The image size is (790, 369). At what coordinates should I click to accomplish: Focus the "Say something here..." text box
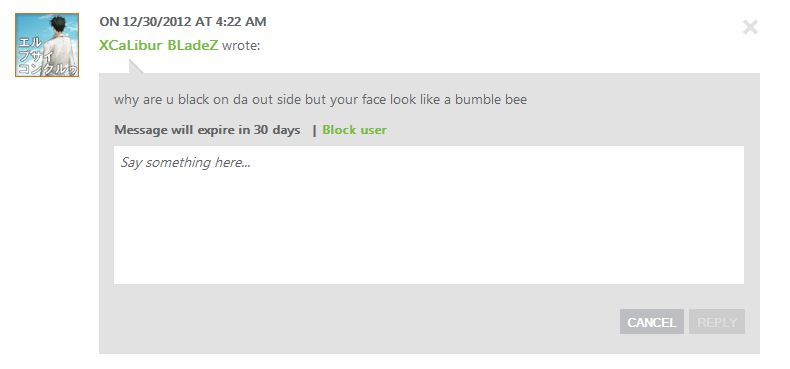coord(429,215)
